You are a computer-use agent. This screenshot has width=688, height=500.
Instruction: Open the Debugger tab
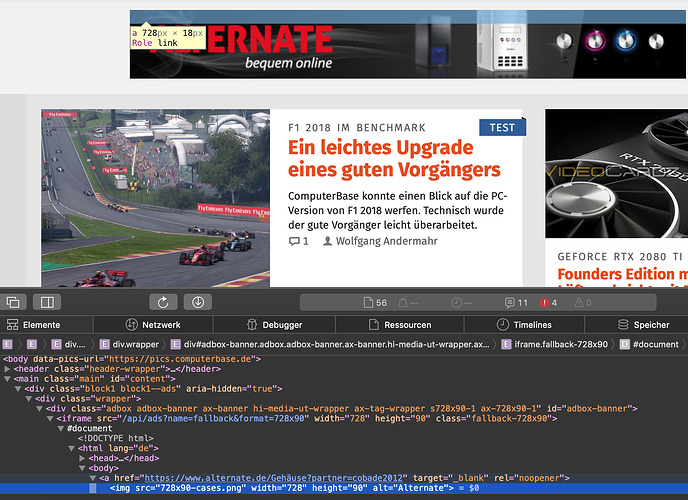click(x=274, y=325)
